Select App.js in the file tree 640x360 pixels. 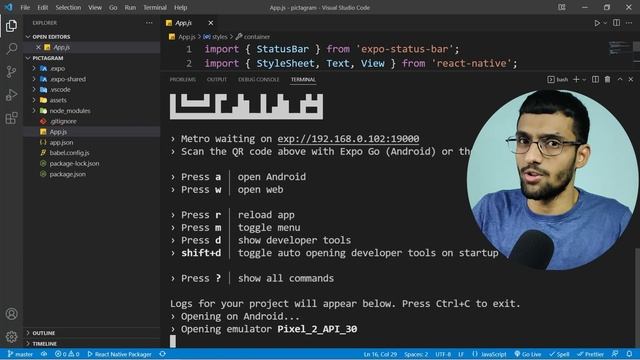click(92, 132)
